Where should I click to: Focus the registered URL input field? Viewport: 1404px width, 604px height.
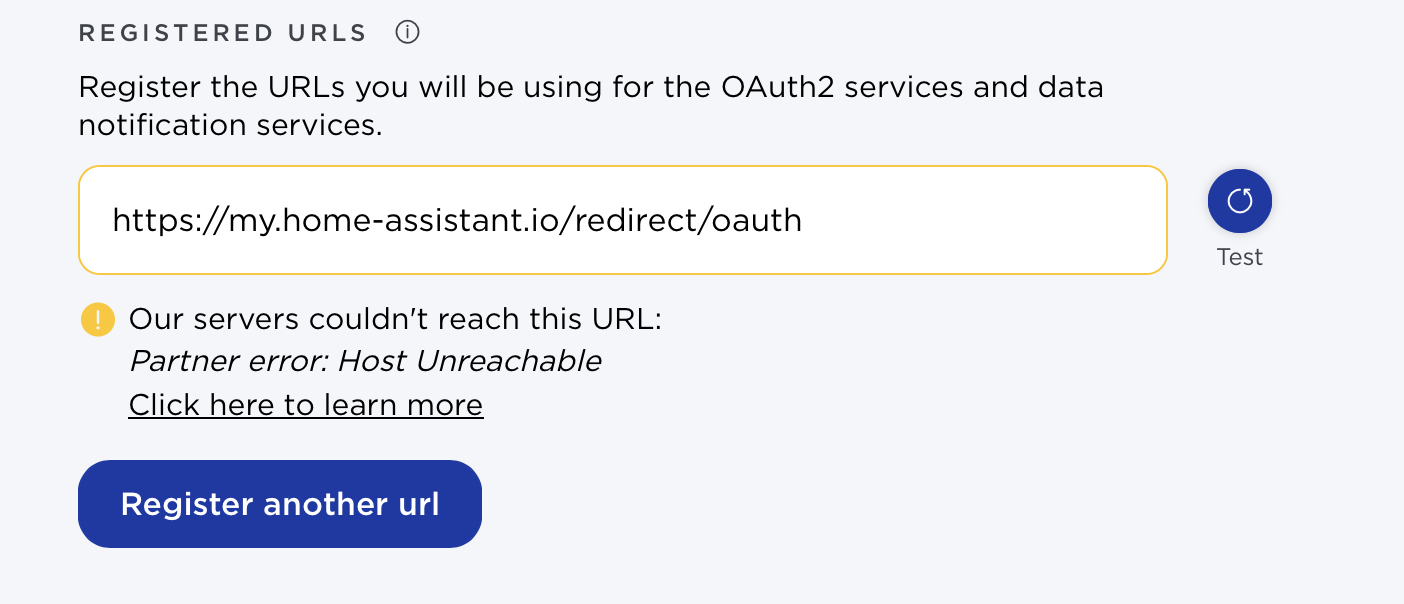(x=623, y=220)
